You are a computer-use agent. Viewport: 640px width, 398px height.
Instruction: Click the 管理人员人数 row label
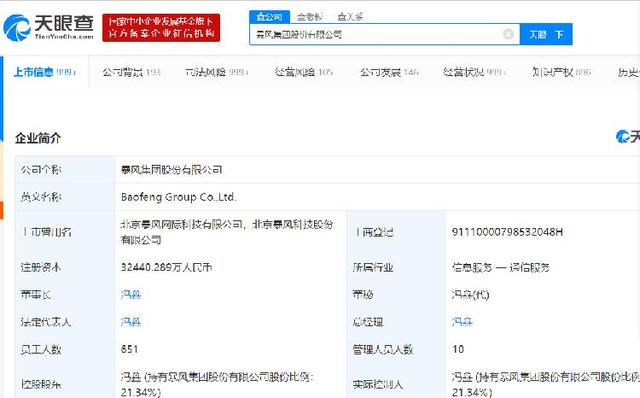(x=382, y=349)
